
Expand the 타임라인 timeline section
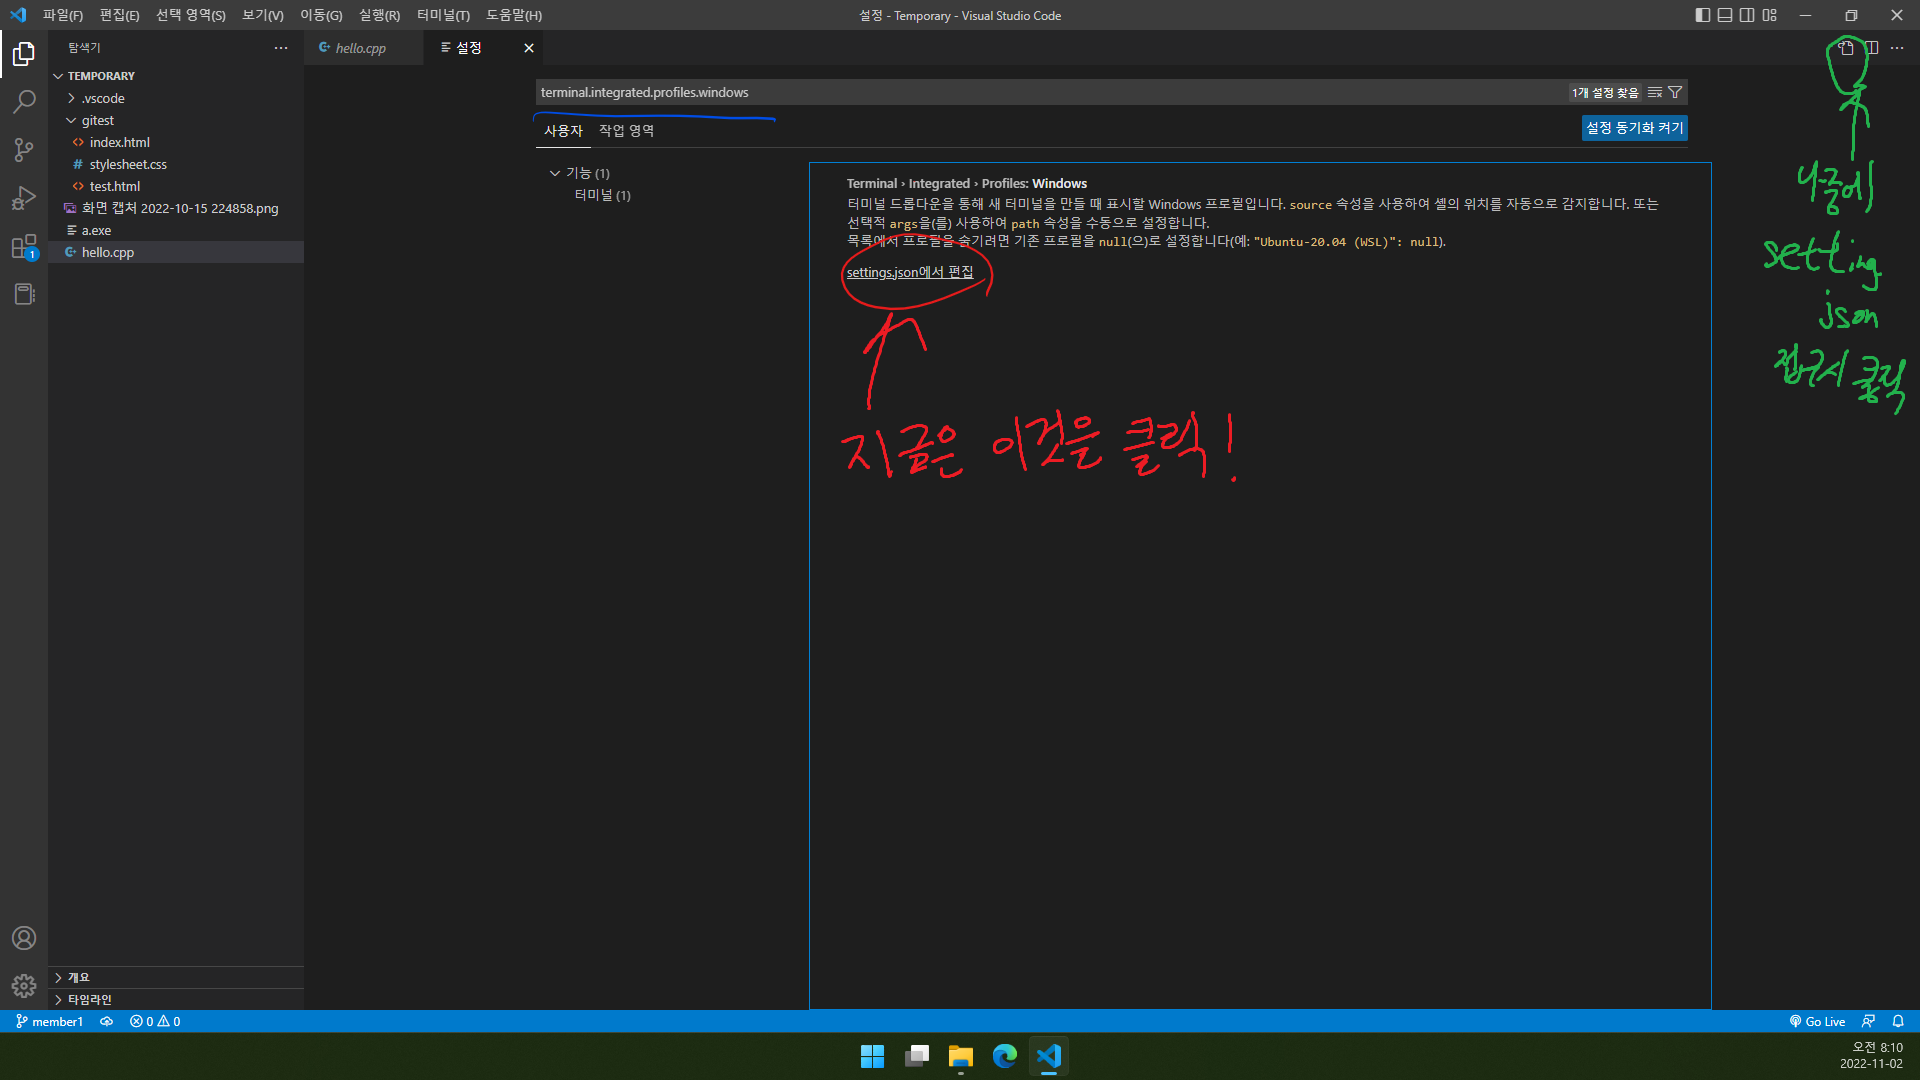coord(58,999)
